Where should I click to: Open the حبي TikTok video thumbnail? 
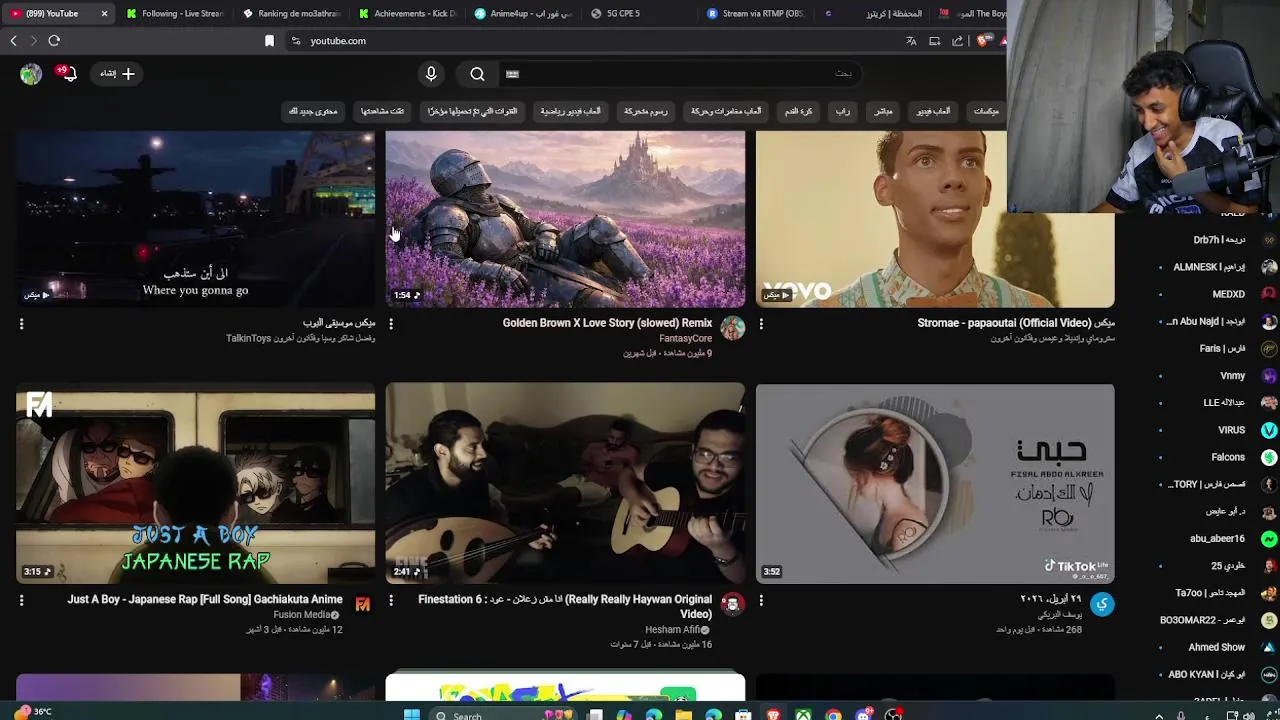(x=935, y=483)
